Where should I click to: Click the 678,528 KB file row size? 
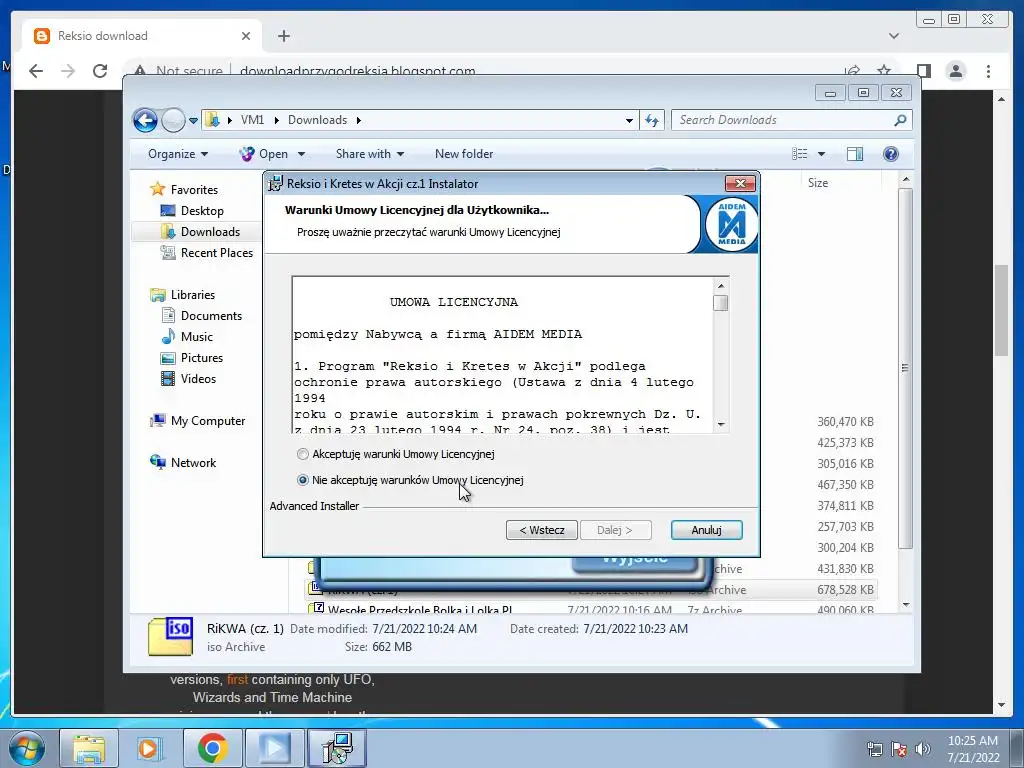coord(845,590)
